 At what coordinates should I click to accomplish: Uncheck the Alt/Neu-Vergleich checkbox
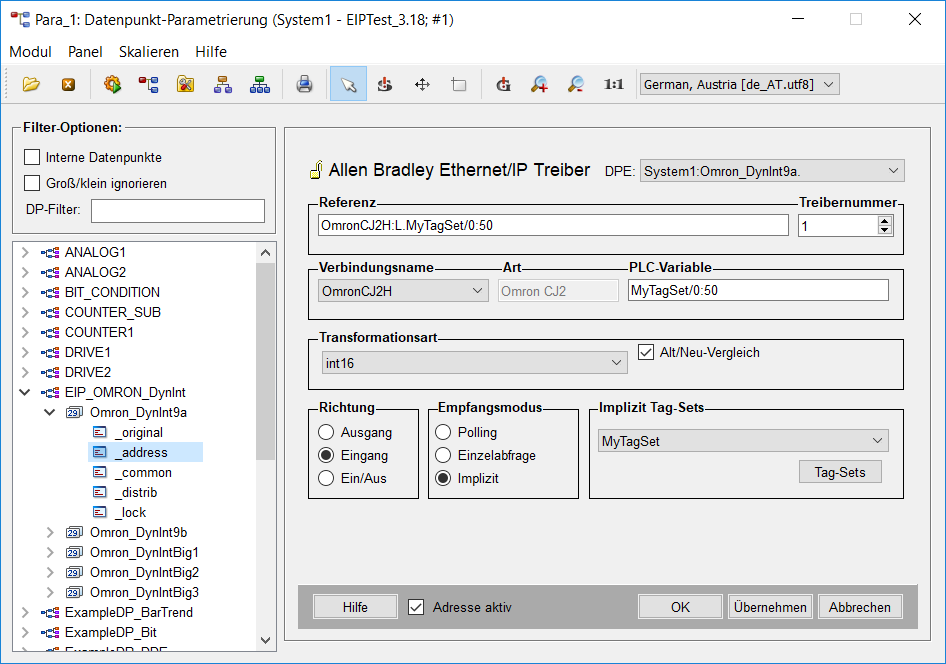coord(646,352)
